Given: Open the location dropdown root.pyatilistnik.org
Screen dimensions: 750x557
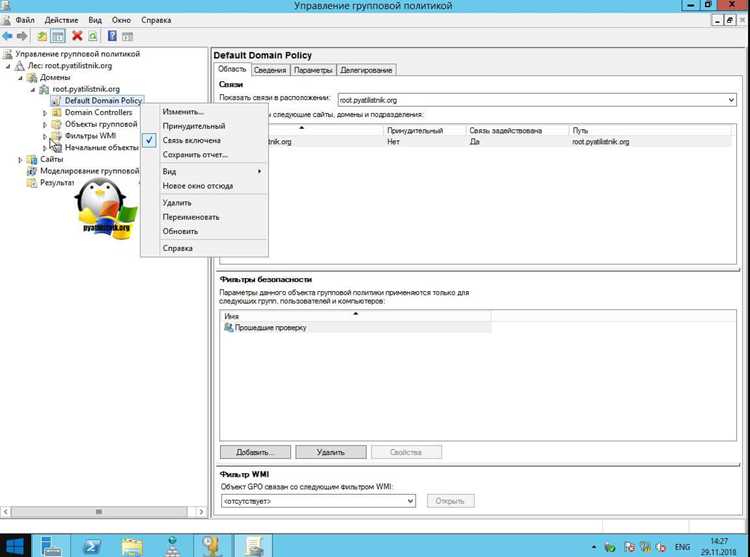Looking at the screenshot, I should tap(537, 100).
